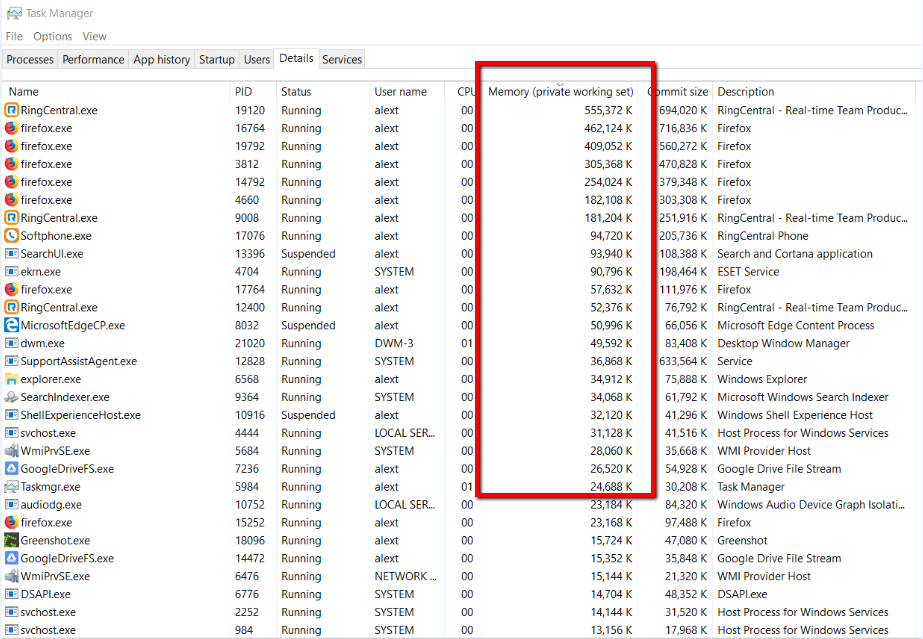Select svchost.exe with PID 4444
The image size is (923, 639).
click(48, 433)
